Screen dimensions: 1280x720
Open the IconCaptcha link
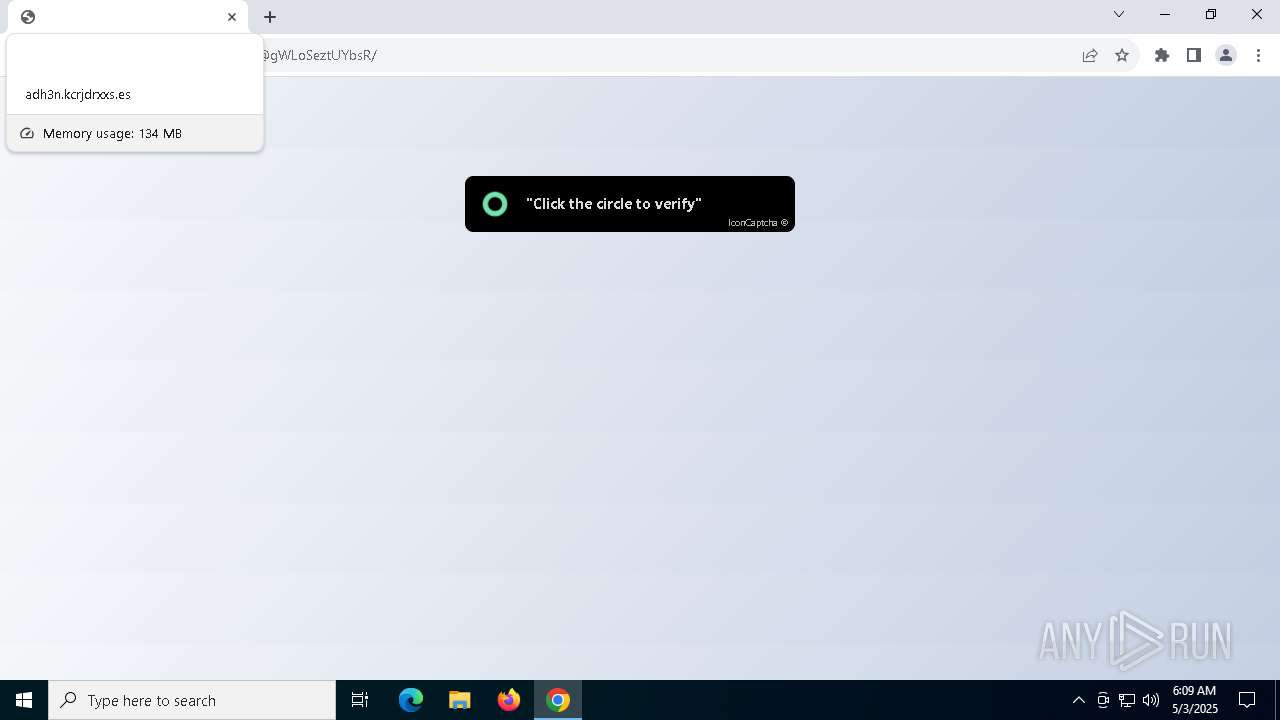pos(757,223)
